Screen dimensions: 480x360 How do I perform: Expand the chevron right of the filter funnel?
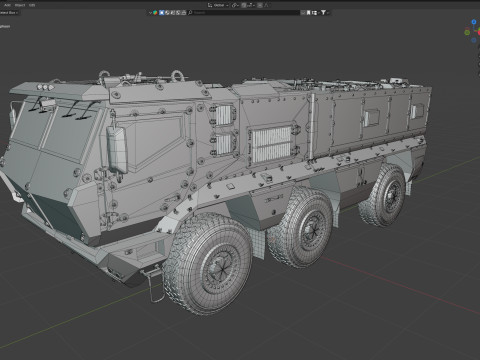click(x=328, y=13)
